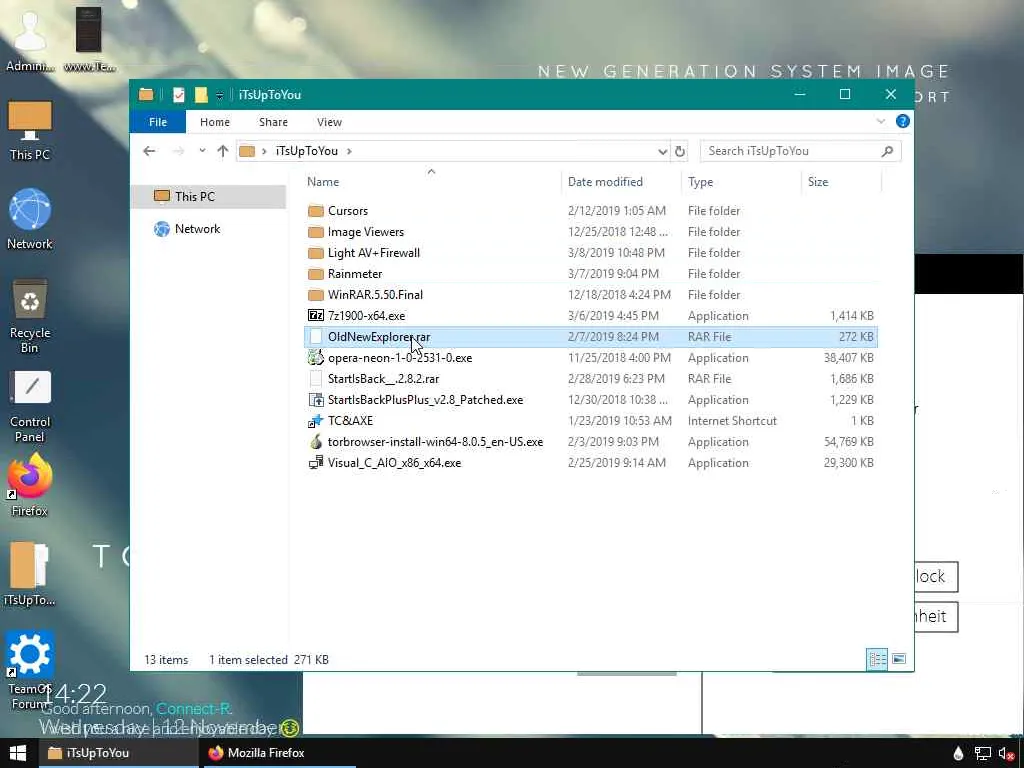The height and width of the screenshot is (768, 1024).
Task: Select StartIsBackPlusPlus_v2.8_Patched.exe icon
Action: click(315, 400)
